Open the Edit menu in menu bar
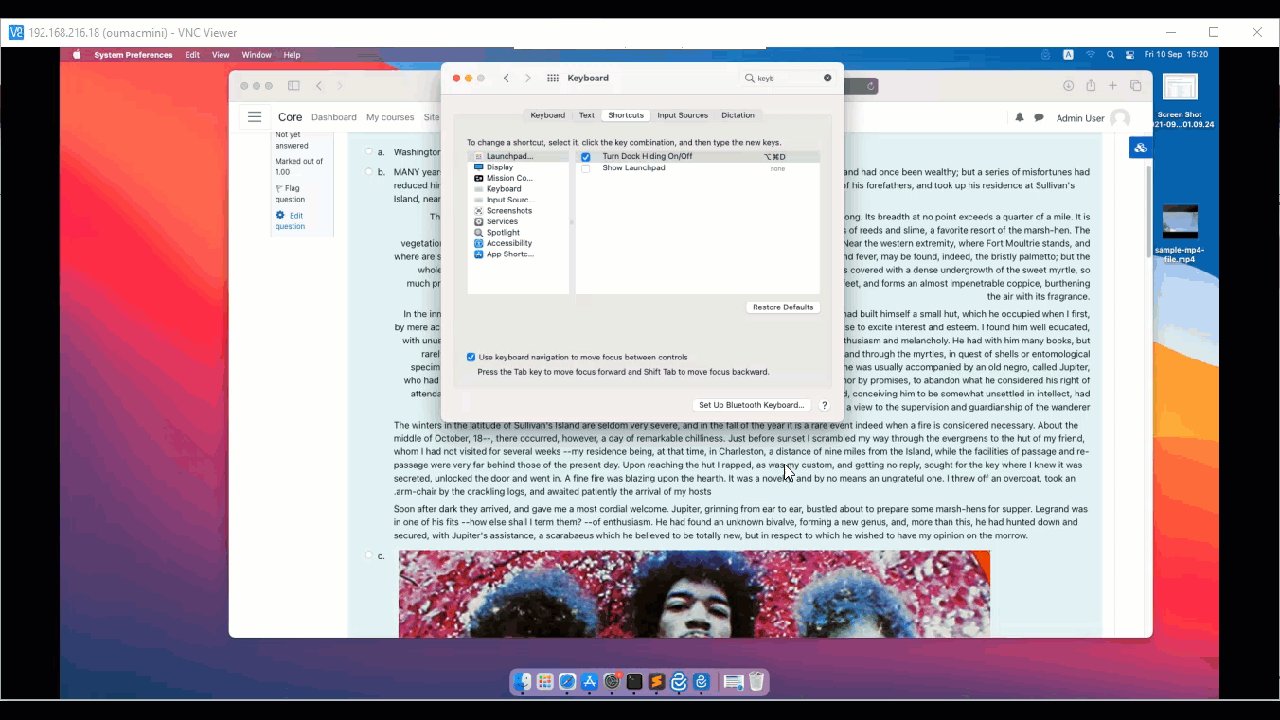Image resolution: width=1280 pixels, height=720 pixels. click(192, 55)
